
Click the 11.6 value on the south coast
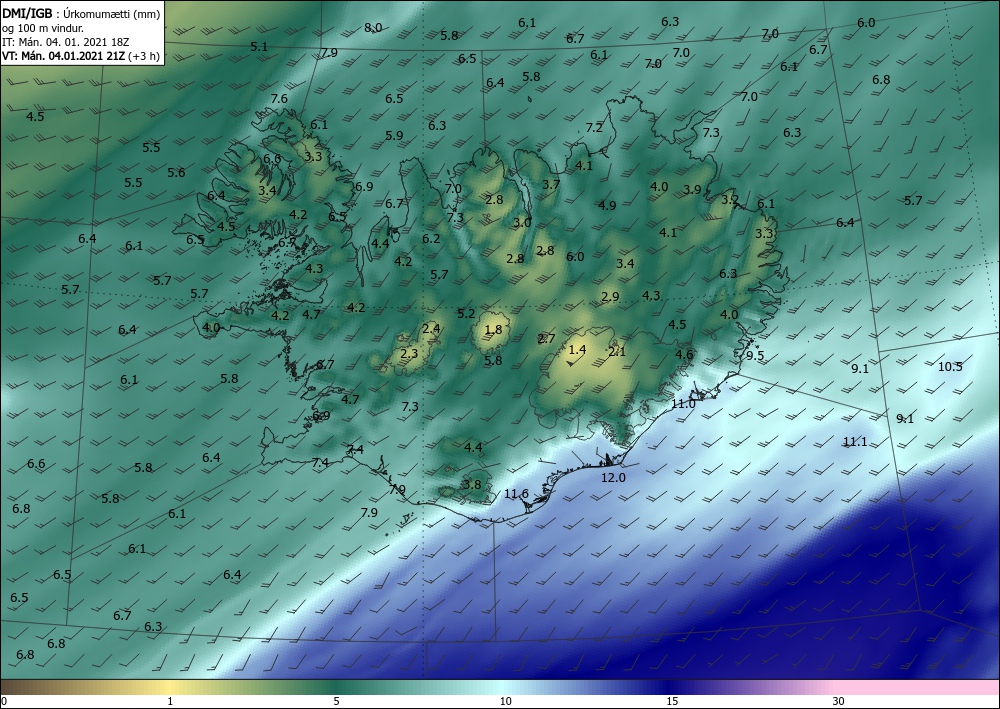[516, 493]
